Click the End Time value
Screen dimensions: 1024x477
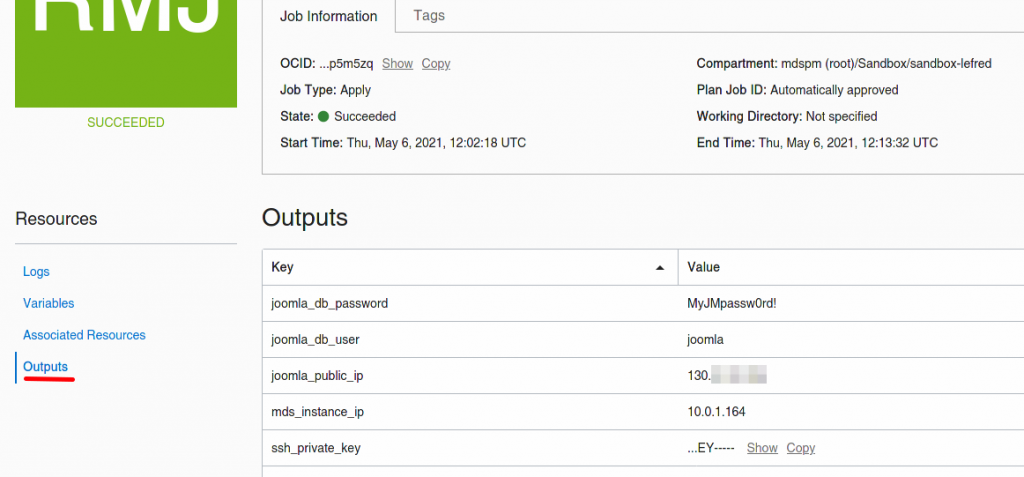(x=848, y=142)
